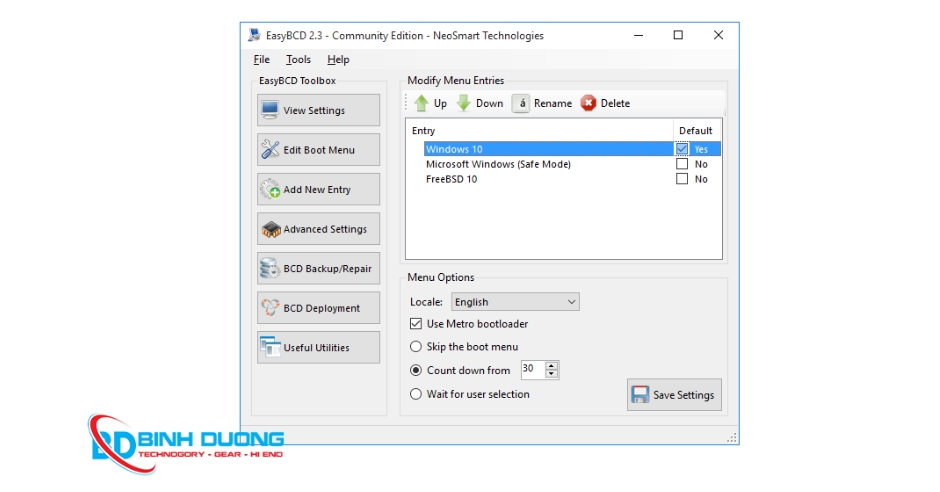Click the Add New Entry gear icon
The image size is (940, 492).
click(270, 189)
